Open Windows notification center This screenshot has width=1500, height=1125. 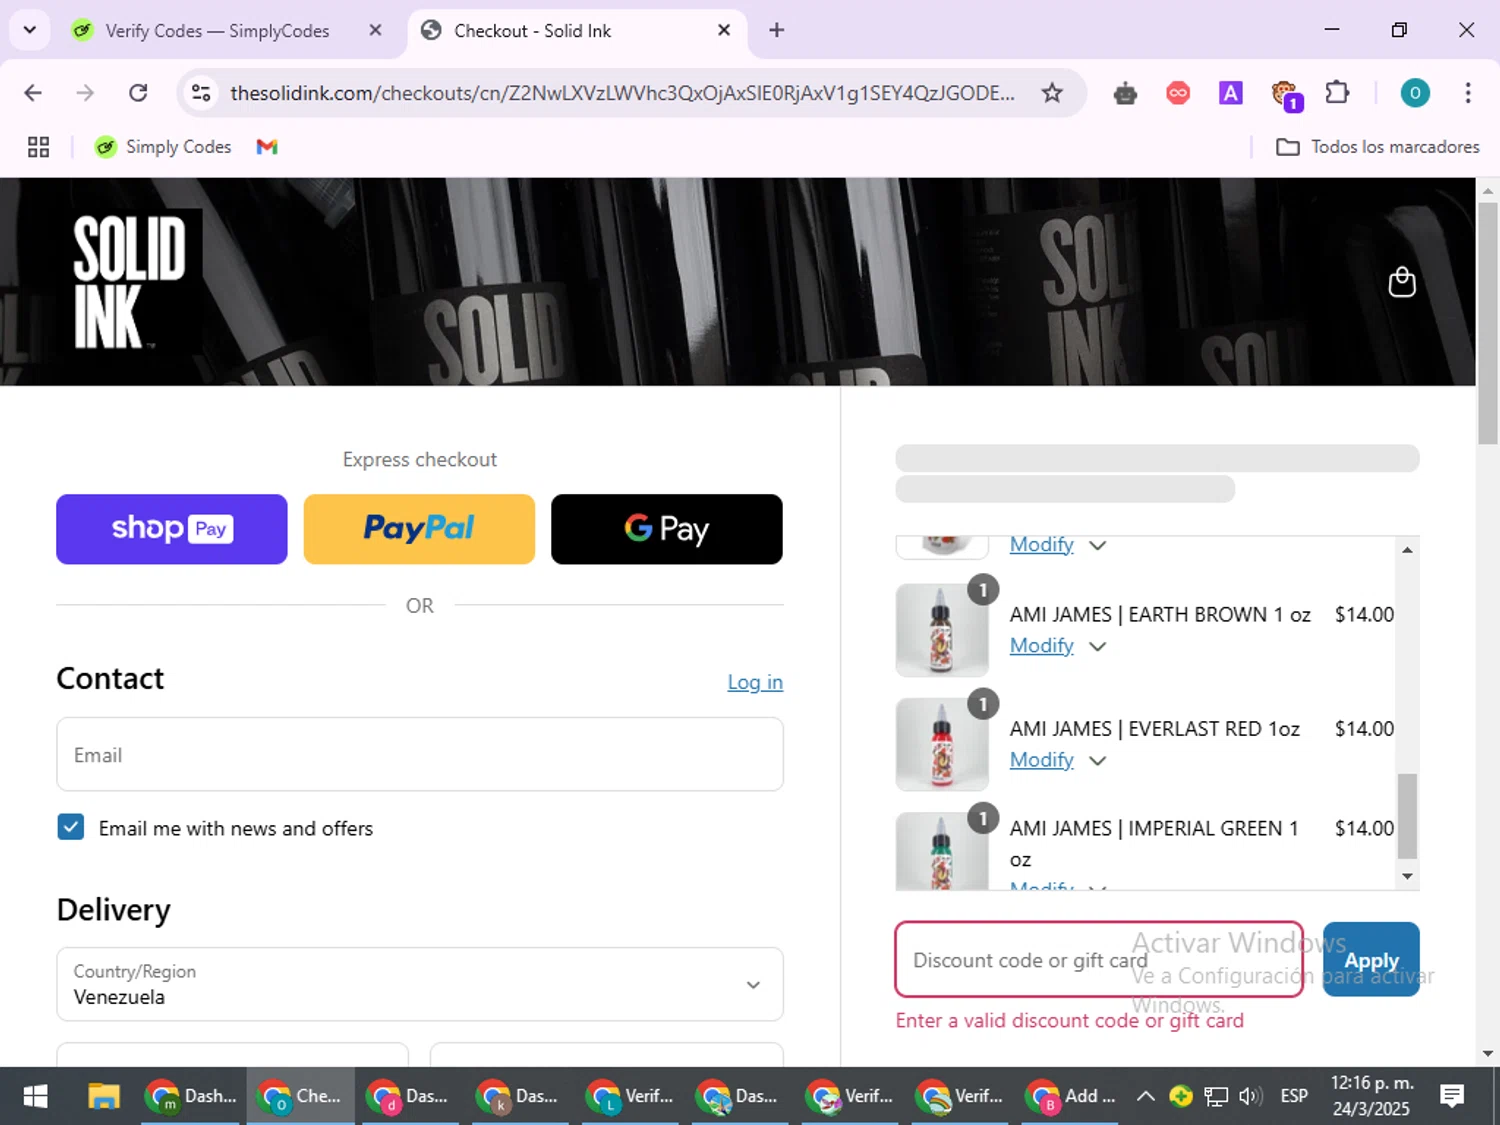(x=1451, y=1096)
